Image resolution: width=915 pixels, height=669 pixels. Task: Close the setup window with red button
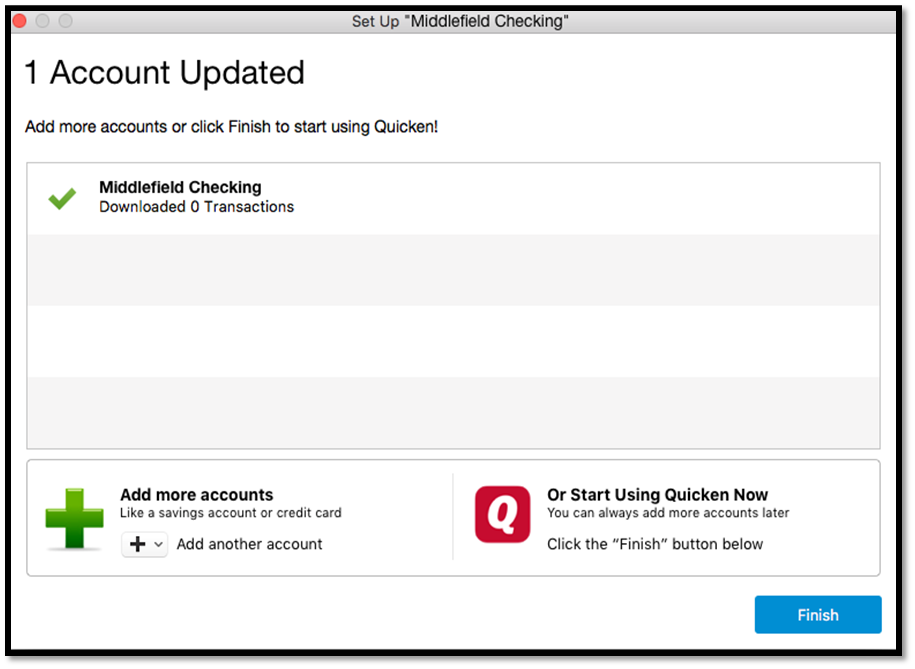click(19, 21)
